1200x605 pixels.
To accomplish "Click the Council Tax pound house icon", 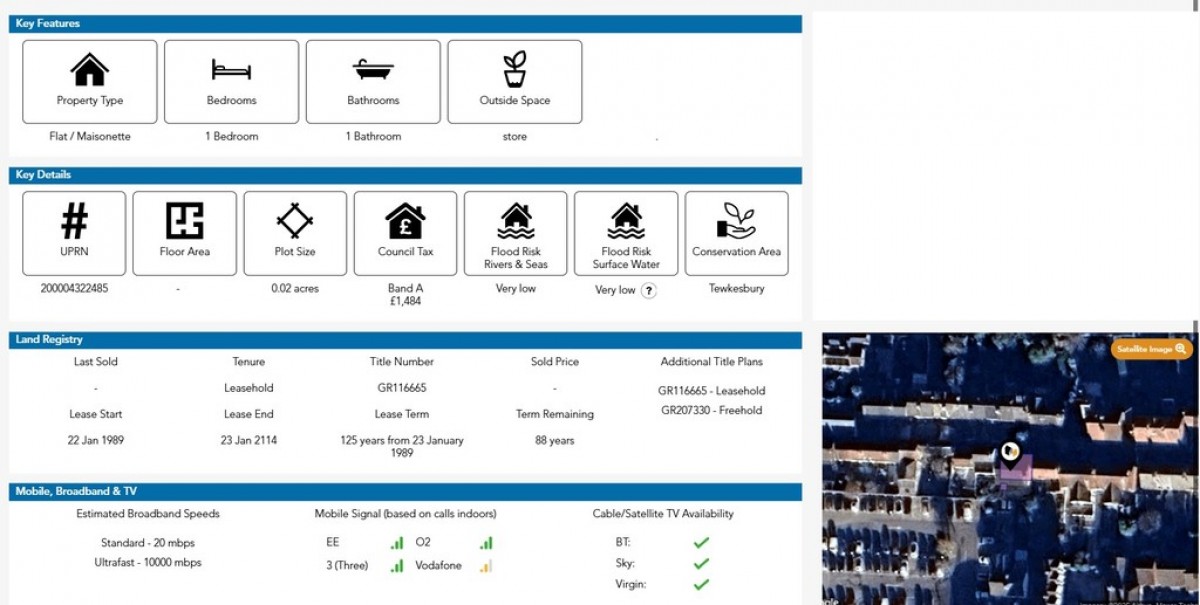I will tap(405, 221).
